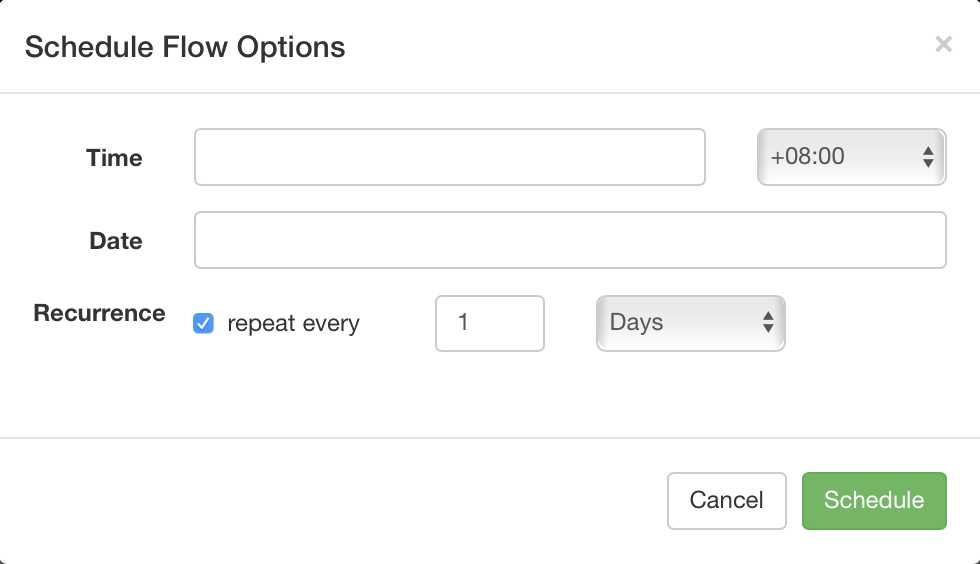Click the value 1 in interval box

(x=462, y=322)
